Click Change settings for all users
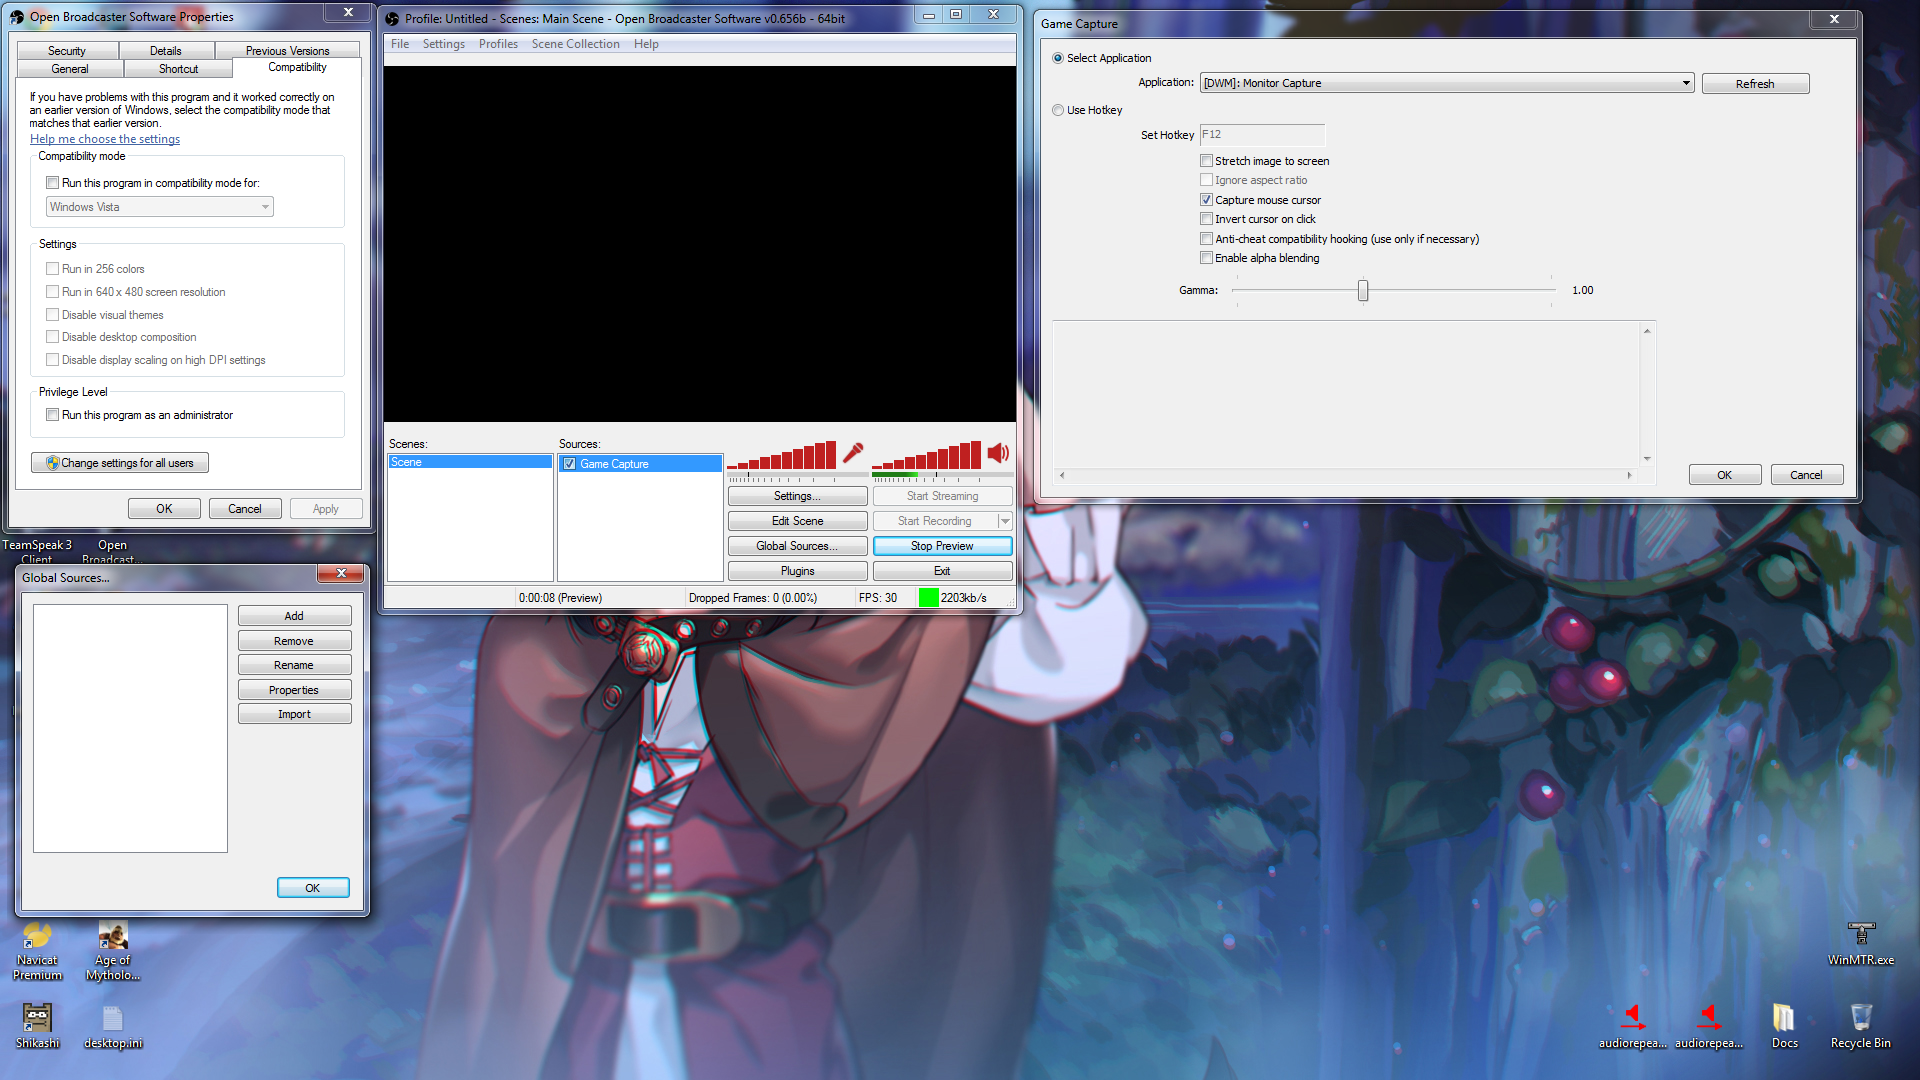This screenshot has width=1920, height=1080. (120, 463)
